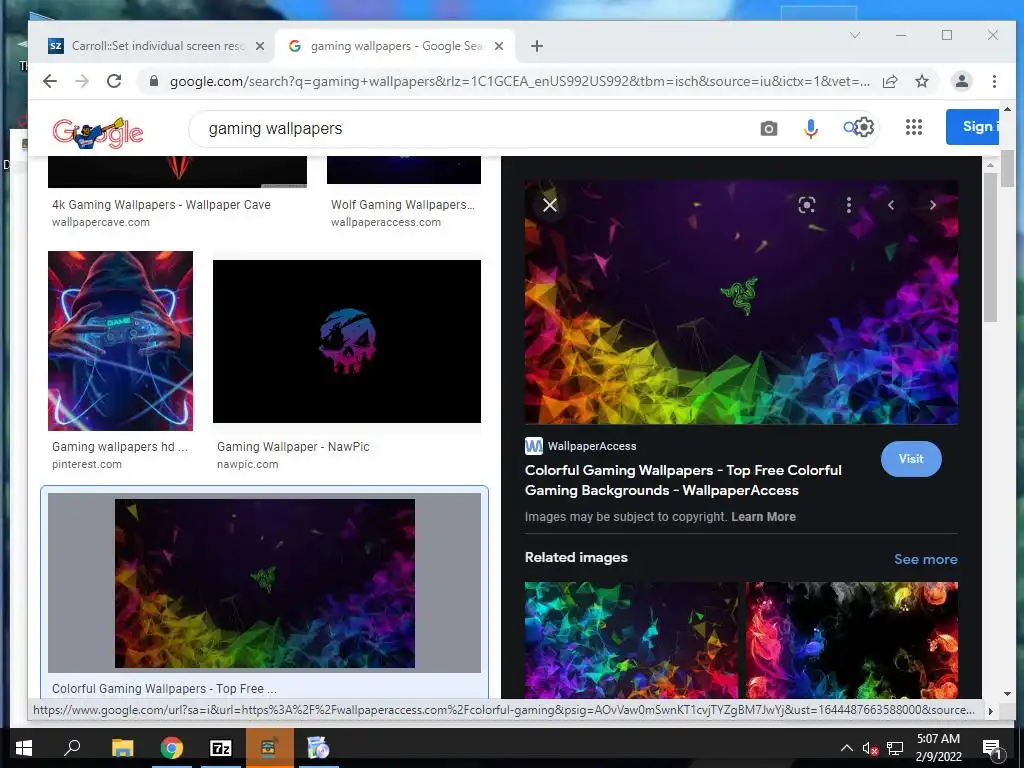The width and height of the screenshot is (1024, 768).
Task: Open Chrome profile avatar
Action: tap(961, 81)
